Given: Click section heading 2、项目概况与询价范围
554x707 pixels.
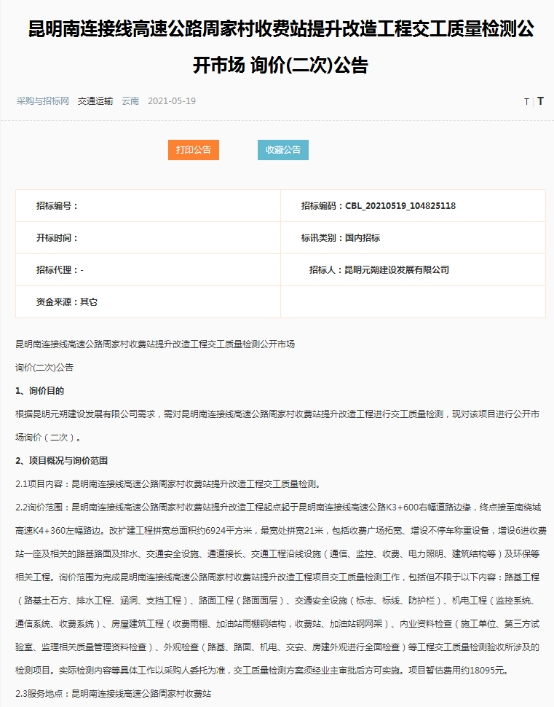Looking at the screenshot, I should pos(62,461).
